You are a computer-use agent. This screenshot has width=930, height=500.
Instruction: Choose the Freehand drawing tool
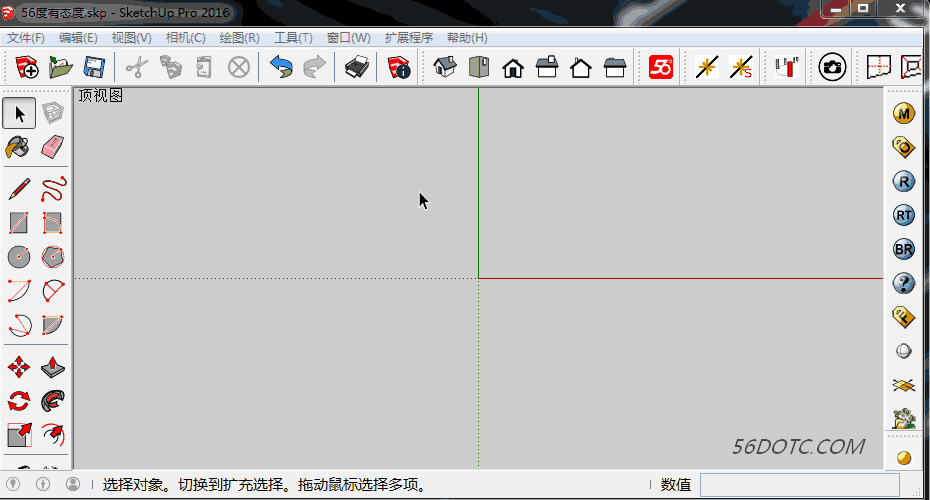coord(53,188)
